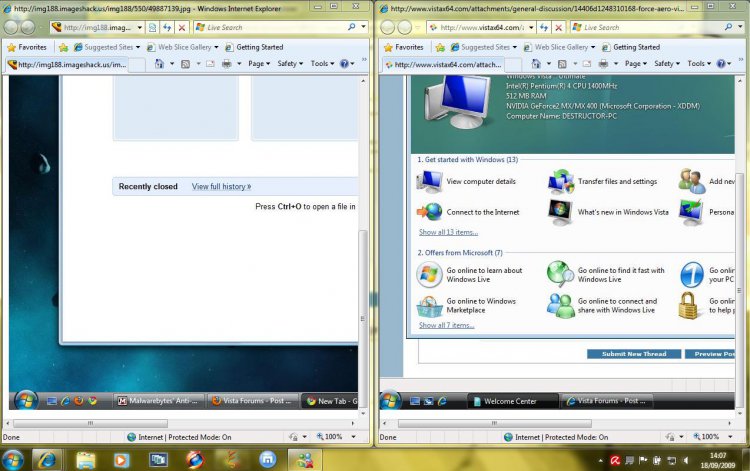This screenshot has height=471, width=750.
Task: Launch Windows Media Player from taskbar
Action: [x=121, y=460]
